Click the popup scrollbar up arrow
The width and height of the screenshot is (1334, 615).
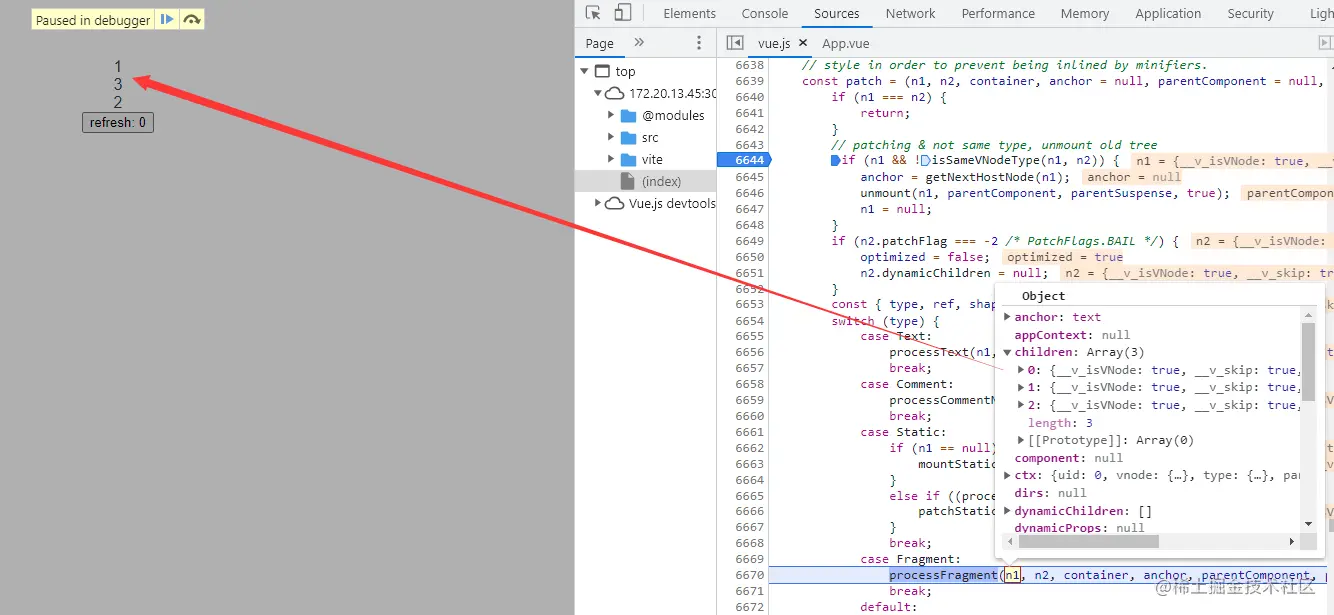click(1307, 315)
